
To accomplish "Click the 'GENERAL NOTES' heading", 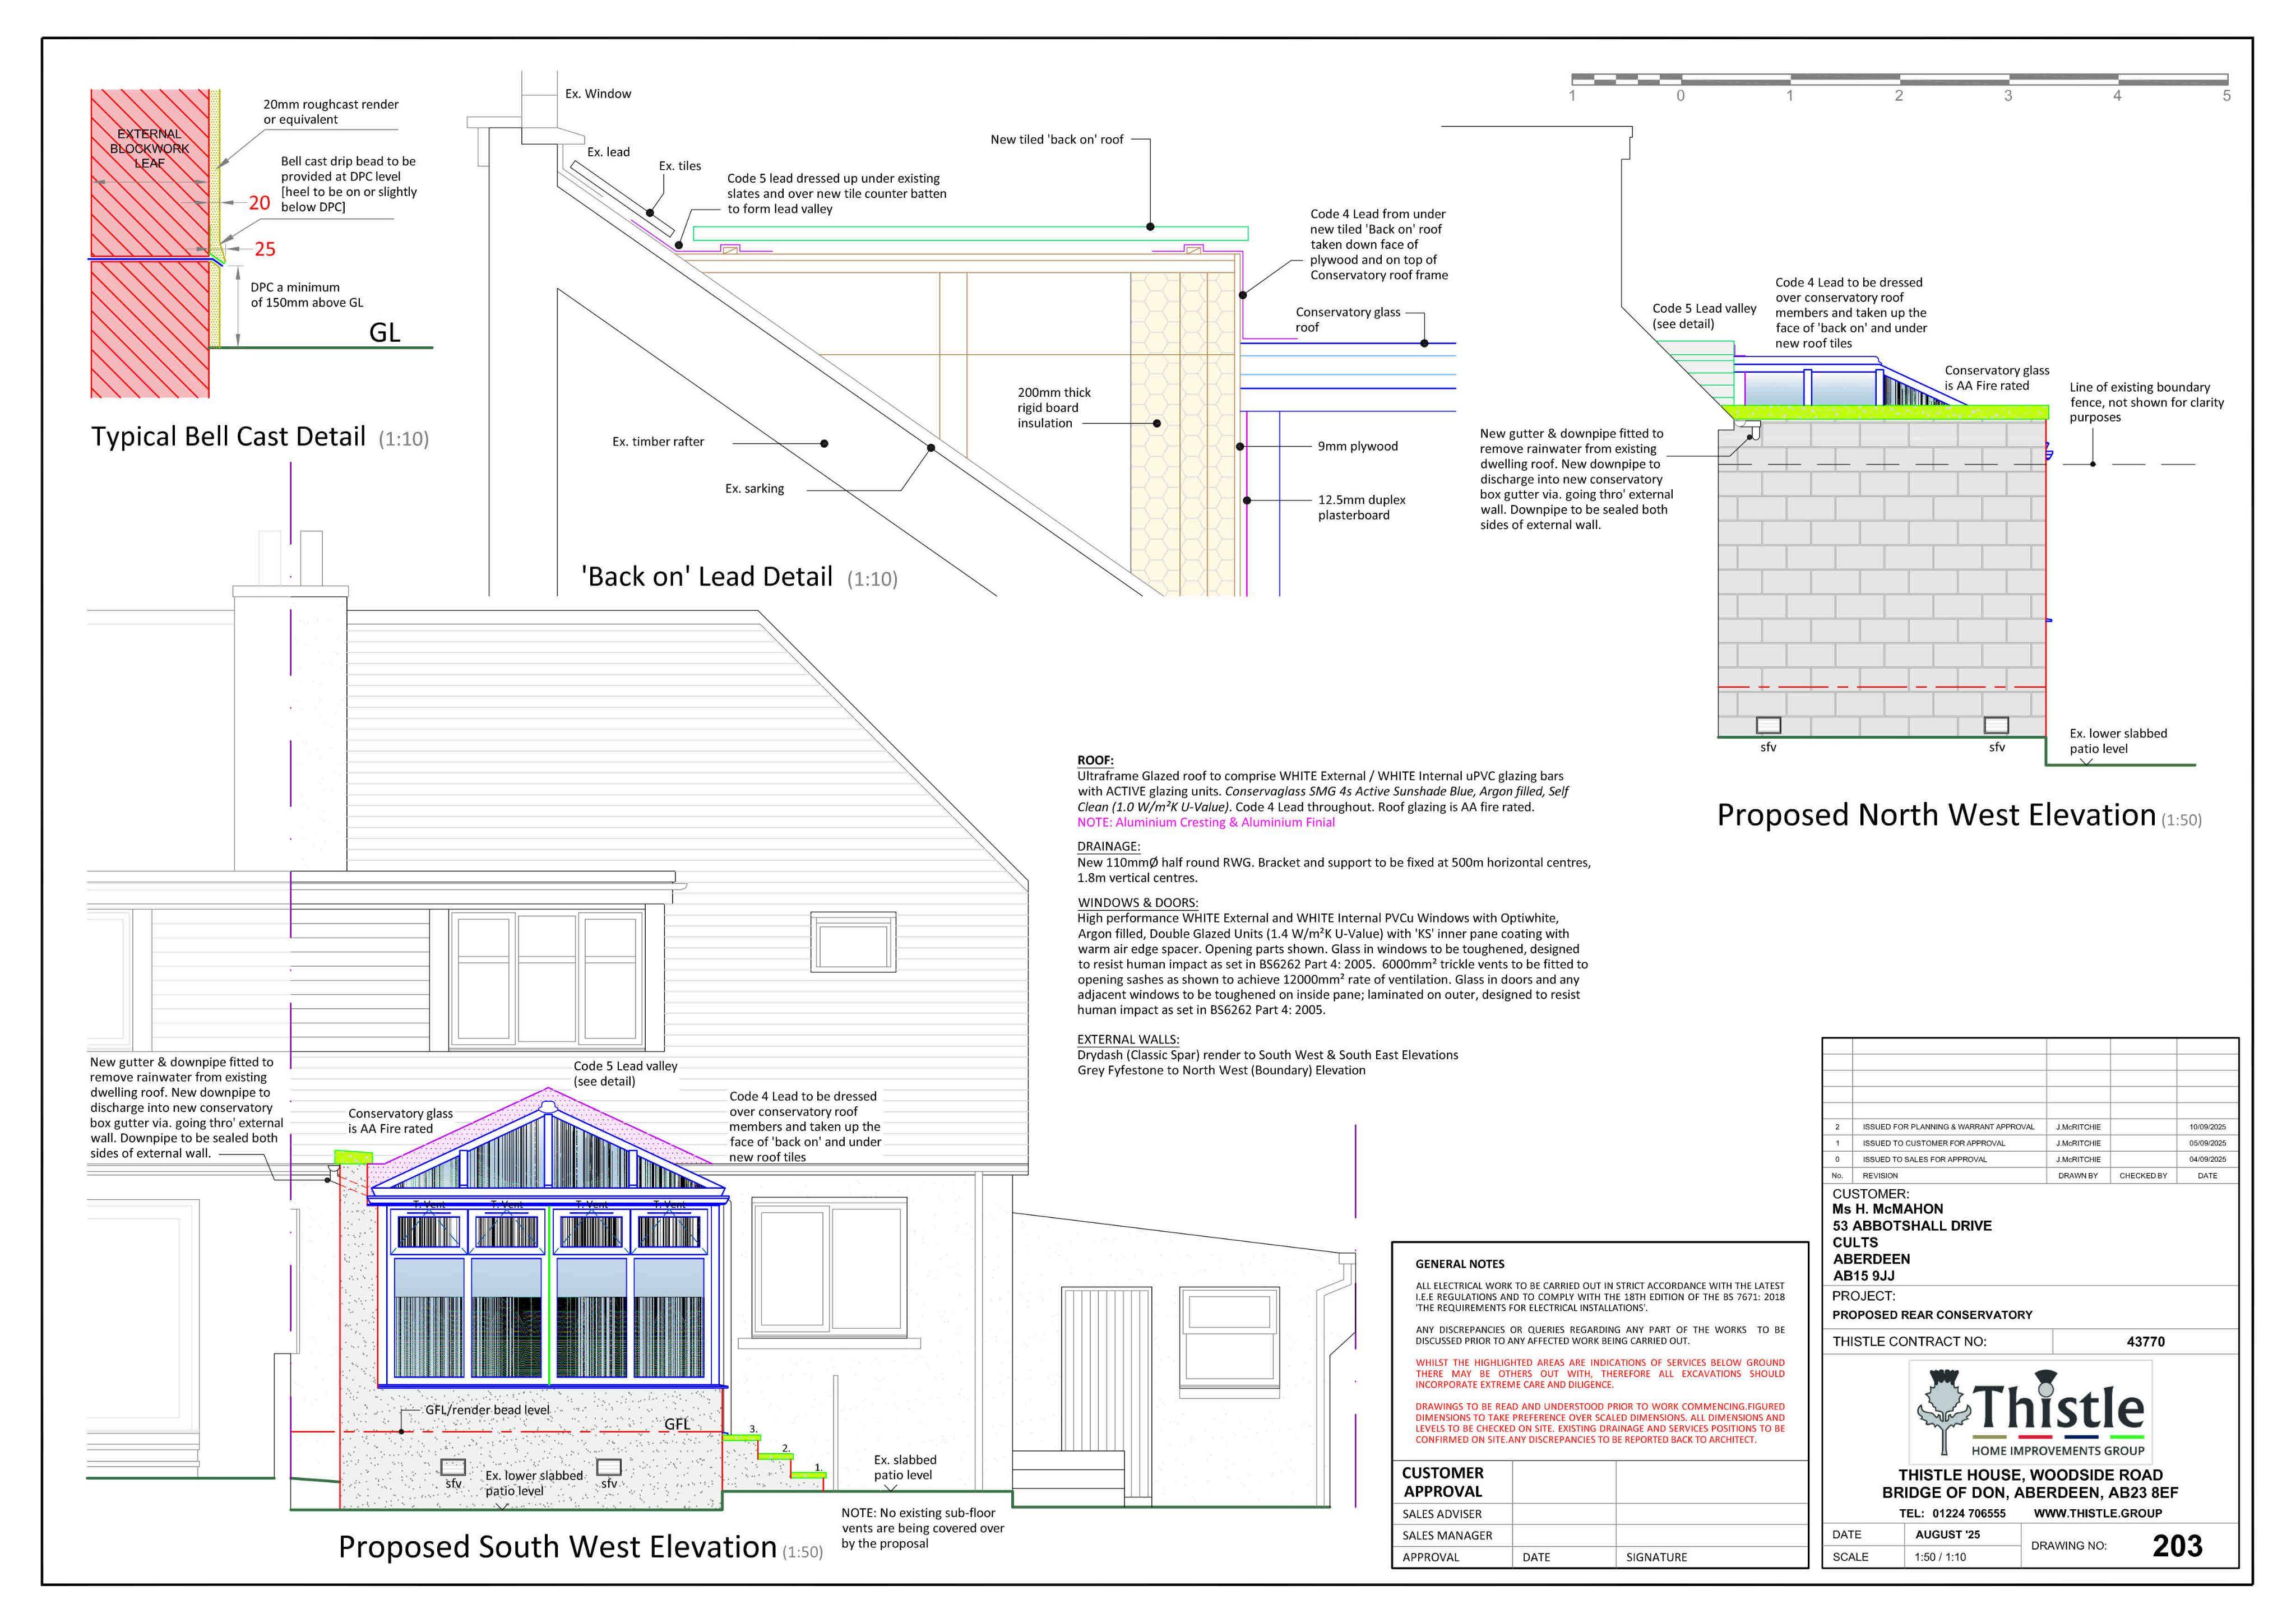I will pos(1460,1264).
